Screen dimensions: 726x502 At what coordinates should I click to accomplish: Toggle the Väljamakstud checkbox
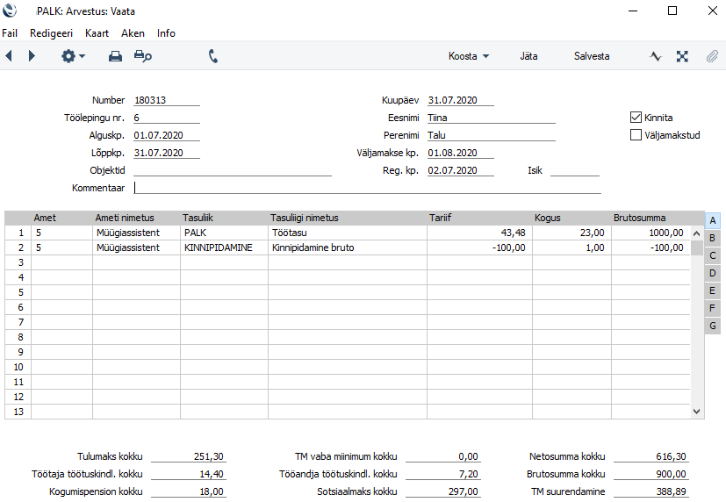pos(636,135)
